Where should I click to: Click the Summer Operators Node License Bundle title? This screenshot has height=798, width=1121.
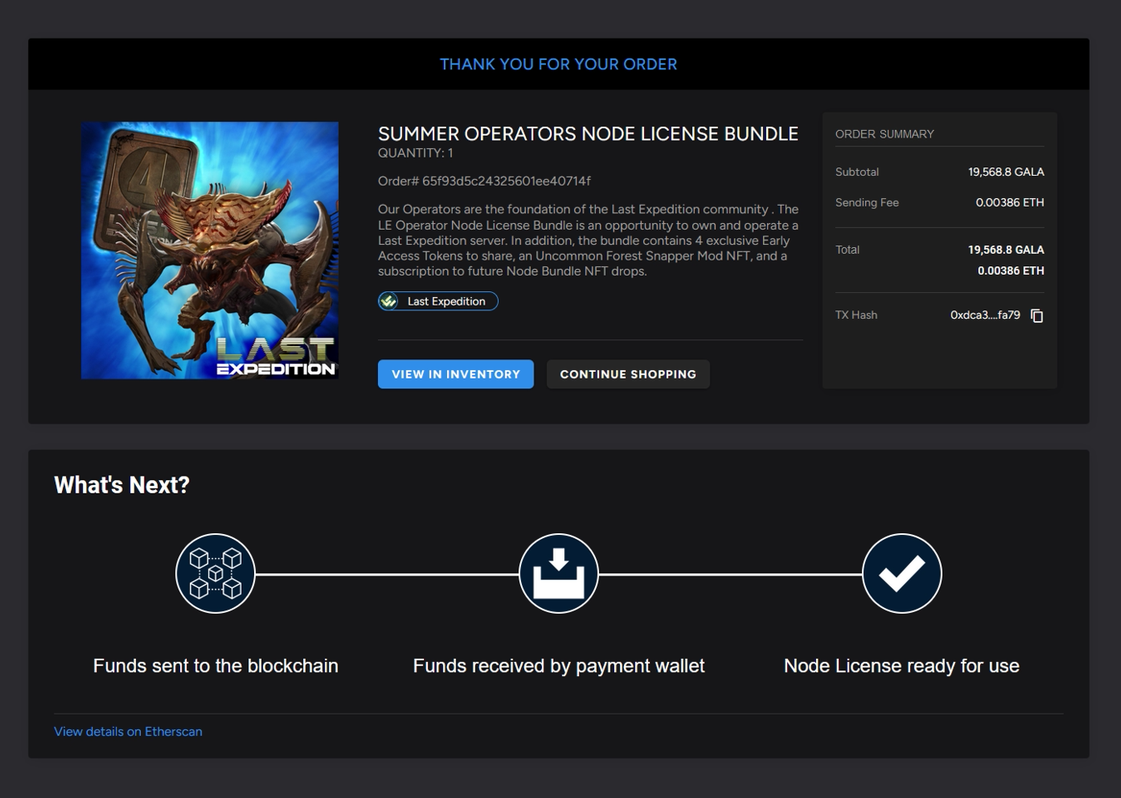588,134
